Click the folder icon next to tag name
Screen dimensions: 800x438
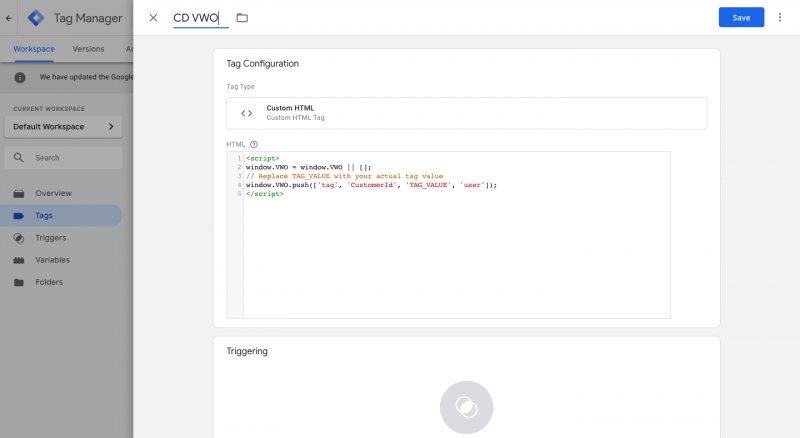242,18
